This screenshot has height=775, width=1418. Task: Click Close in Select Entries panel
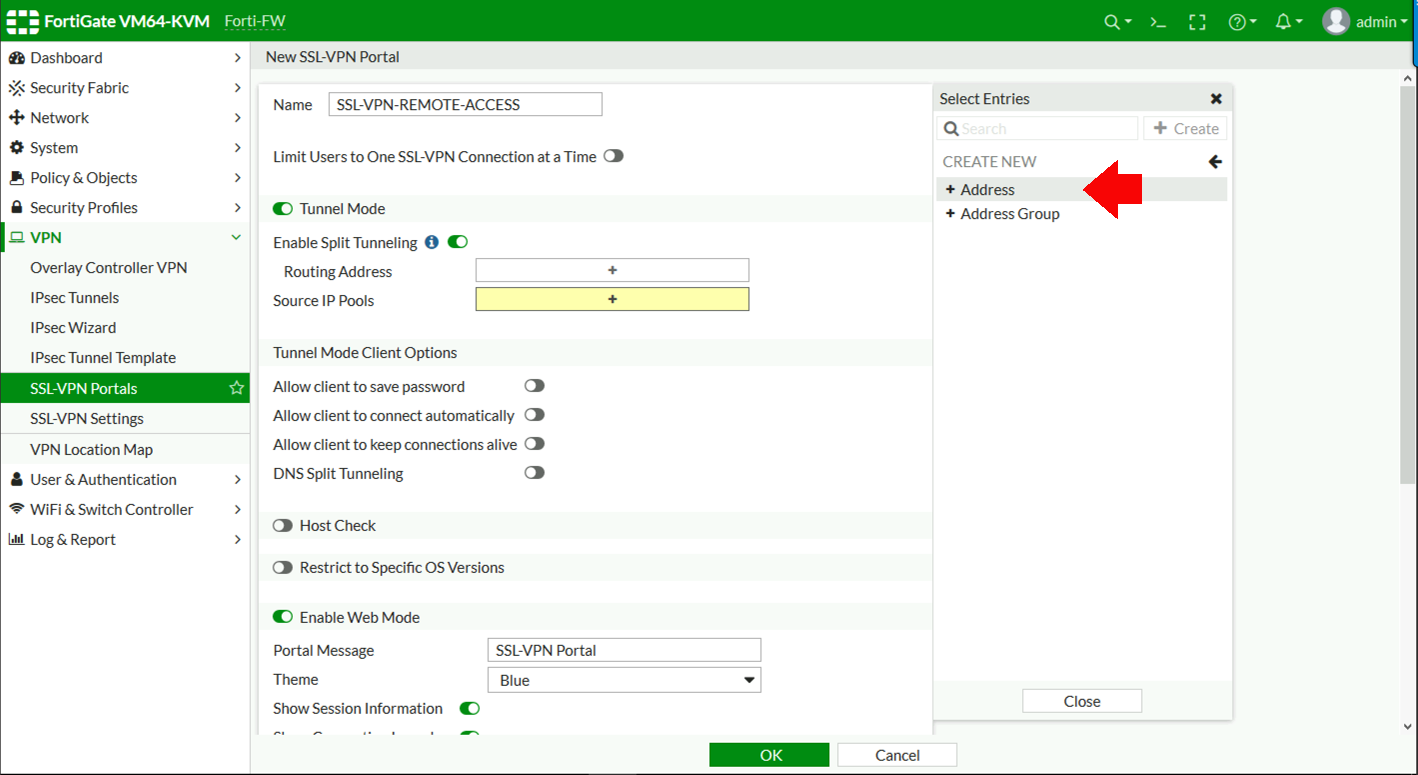point(1082,701)
